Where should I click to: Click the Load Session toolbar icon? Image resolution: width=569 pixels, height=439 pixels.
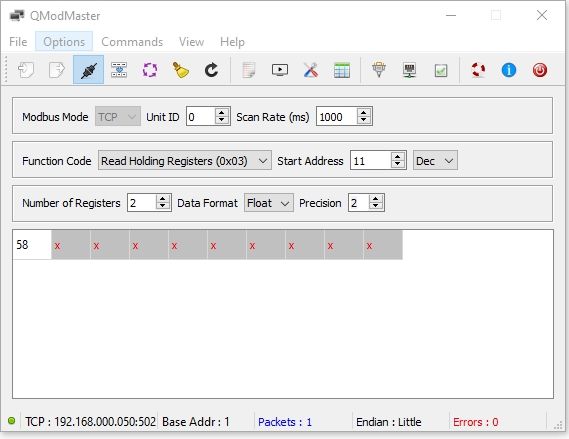(26, 70)
